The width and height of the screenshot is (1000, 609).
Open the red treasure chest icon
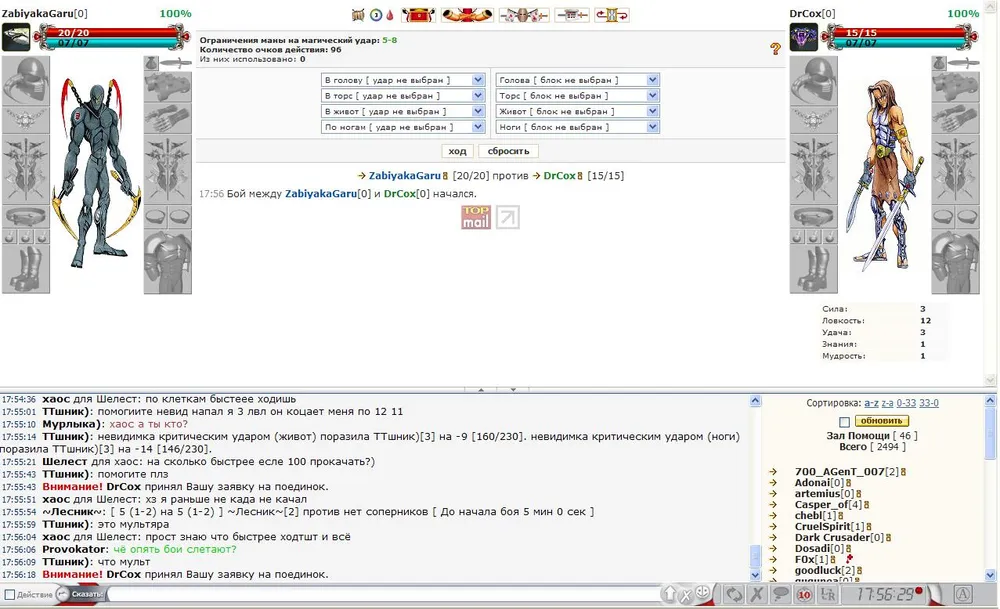pos(418,15)
